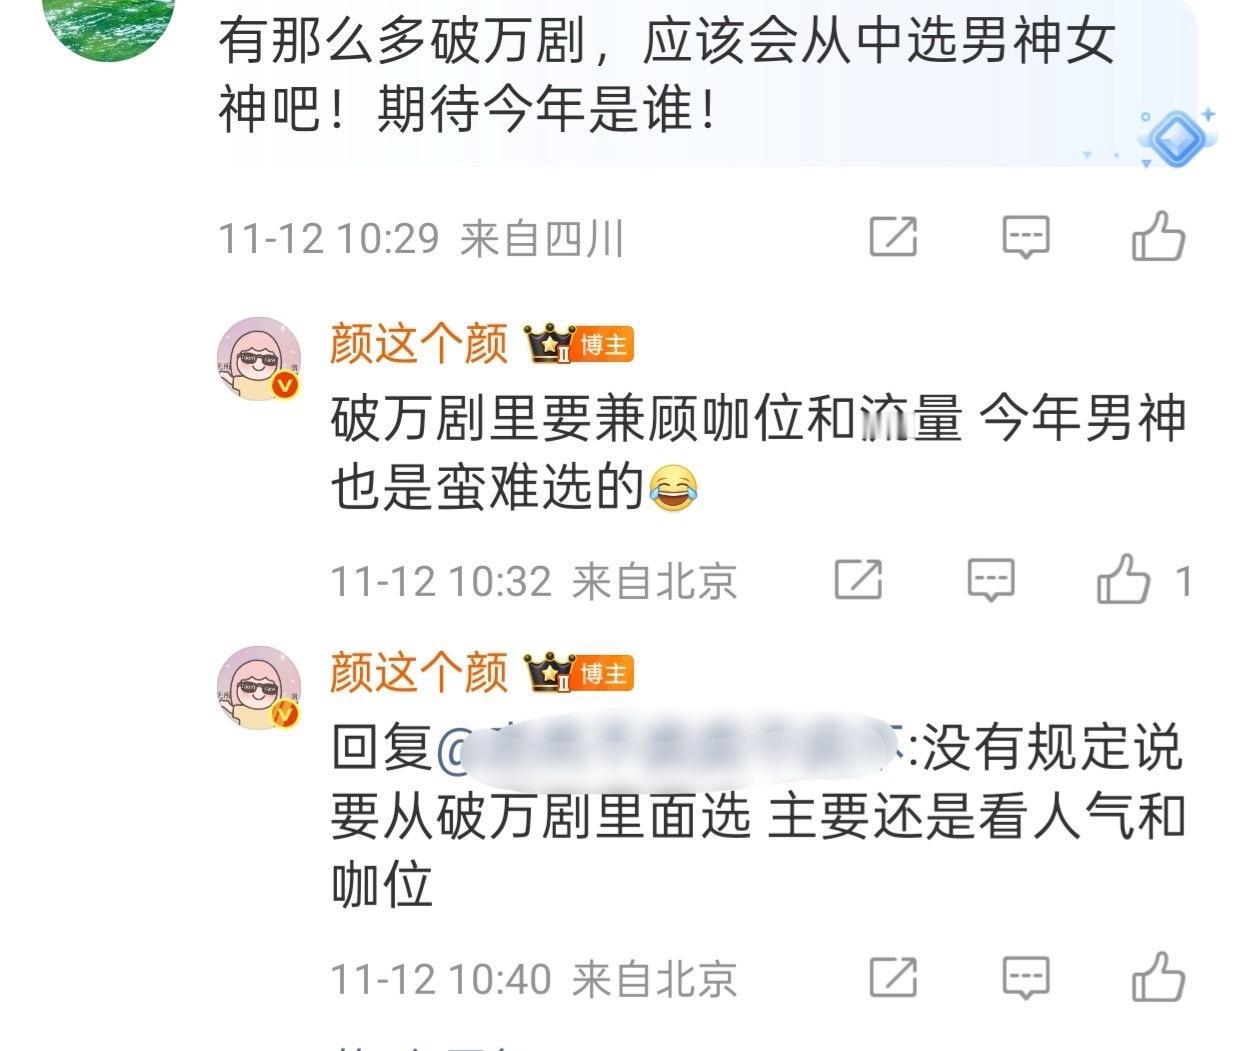Open the reply bubble icon on the 10:40 reply

pyautogui.click(x=1026, y=977)
